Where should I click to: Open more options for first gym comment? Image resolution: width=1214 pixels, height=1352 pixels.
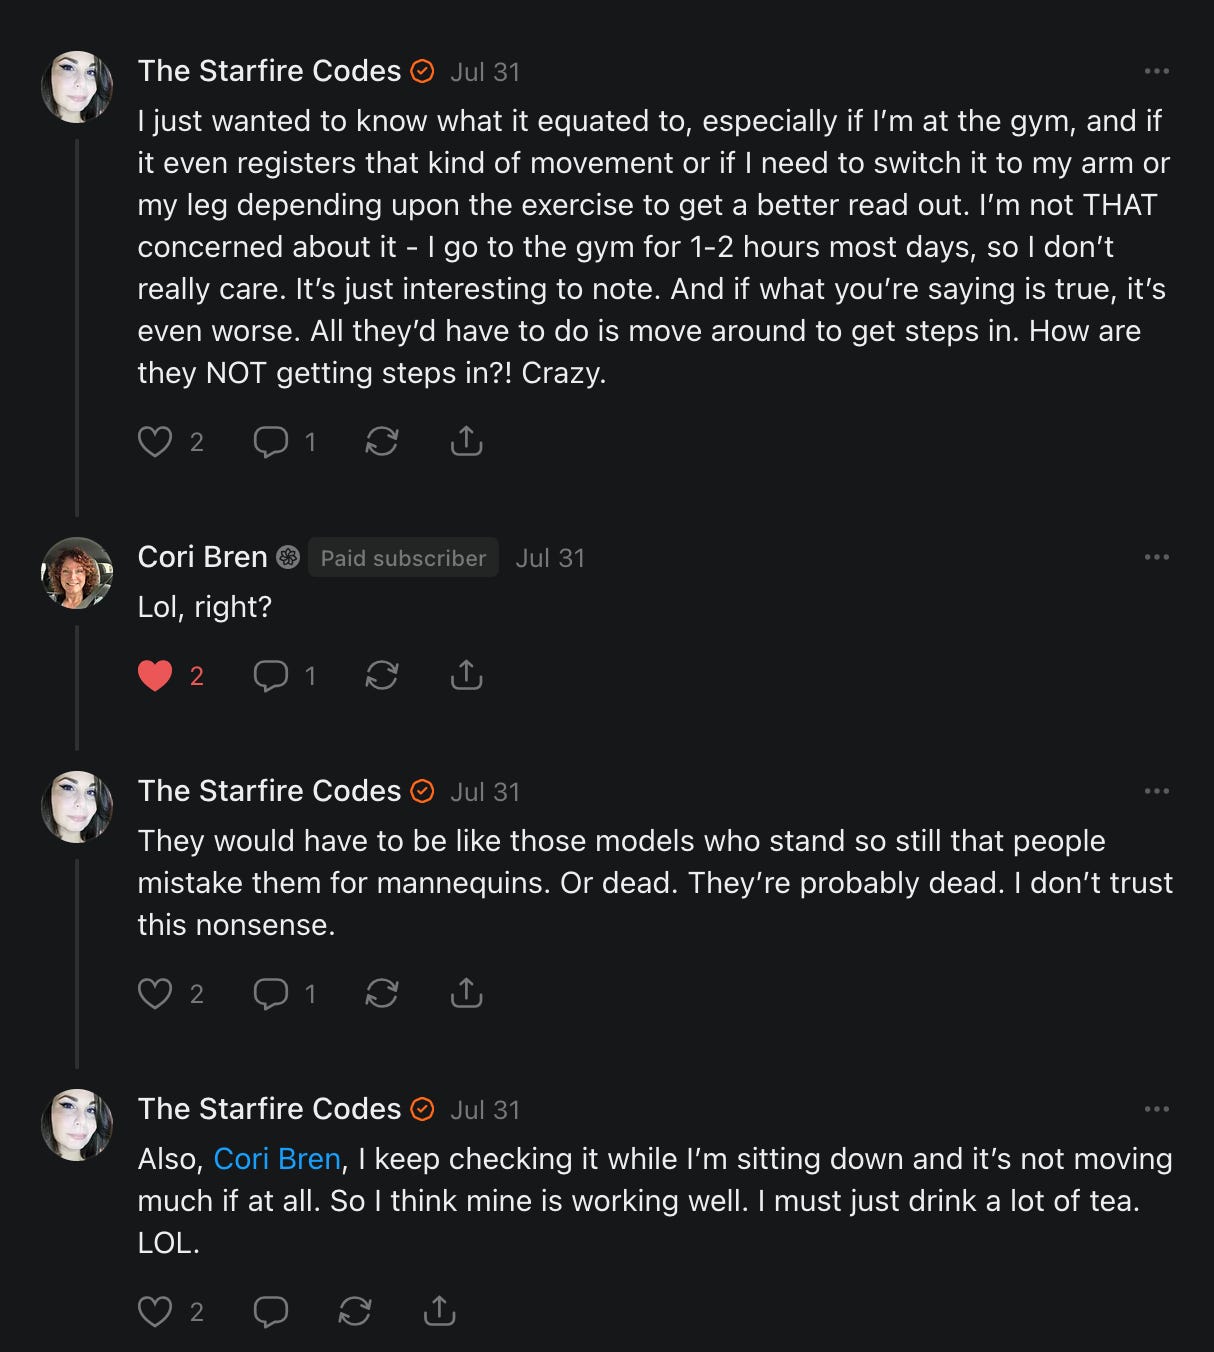[x=1156, y=71]
